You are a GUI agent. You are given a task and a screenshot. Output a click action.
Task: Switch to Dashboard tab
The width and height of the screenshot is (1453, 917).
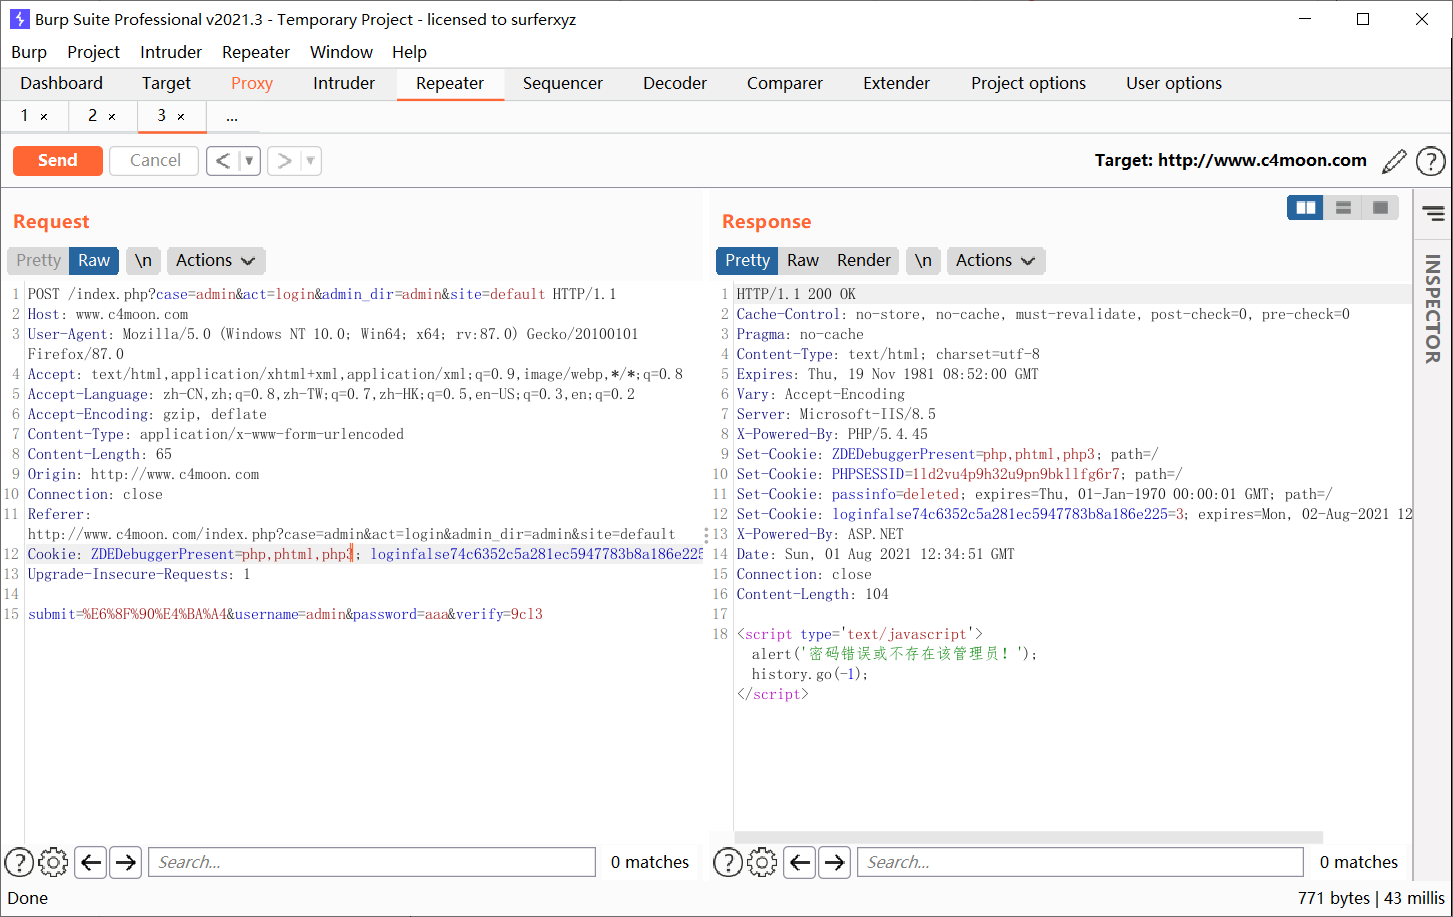pos(62,84)
